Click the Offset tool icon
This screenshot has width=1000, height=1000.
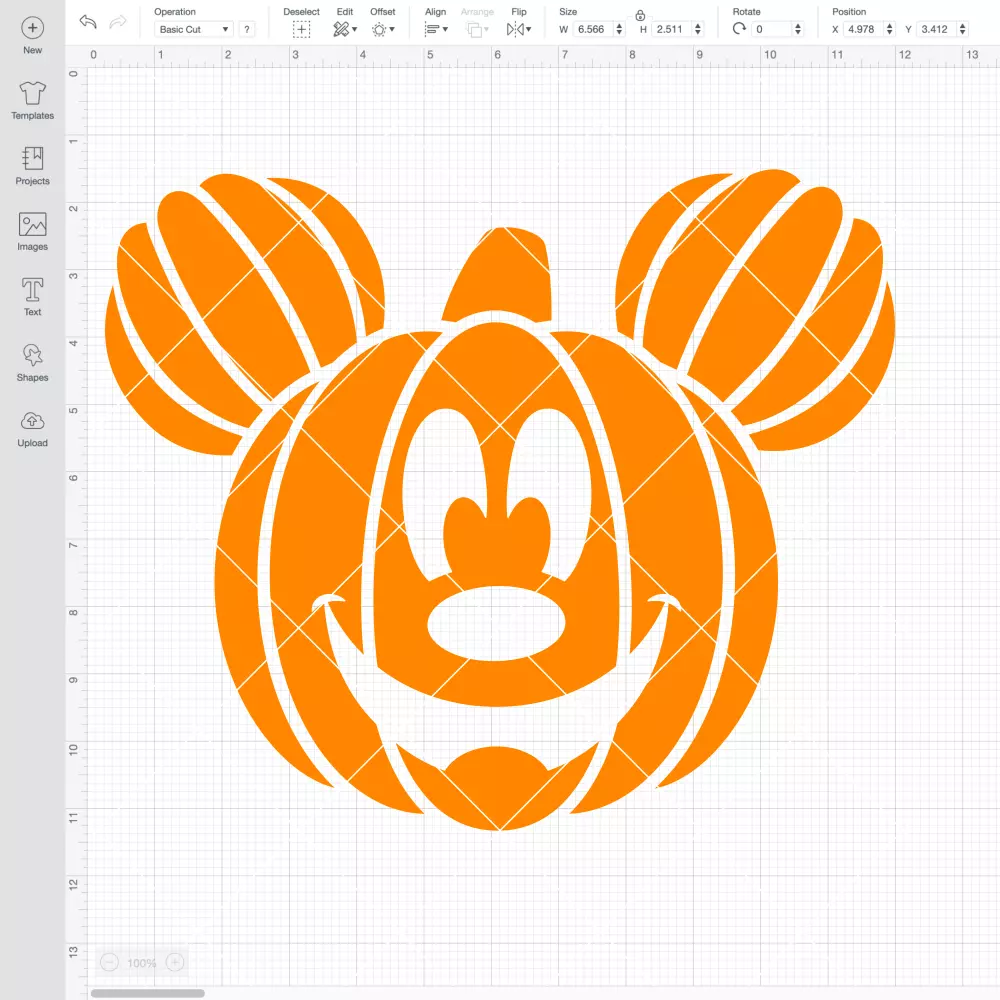pos(379,29)
